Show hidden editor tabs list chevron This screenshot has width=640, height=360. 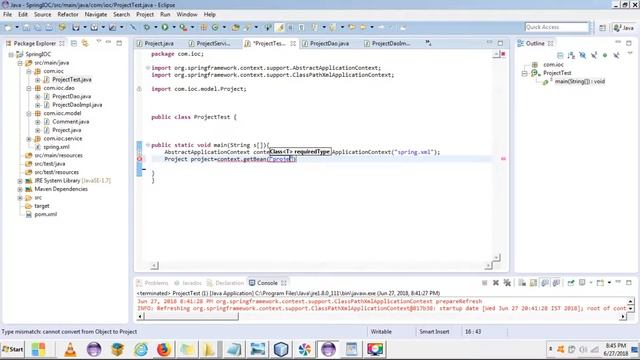[428, 42]
